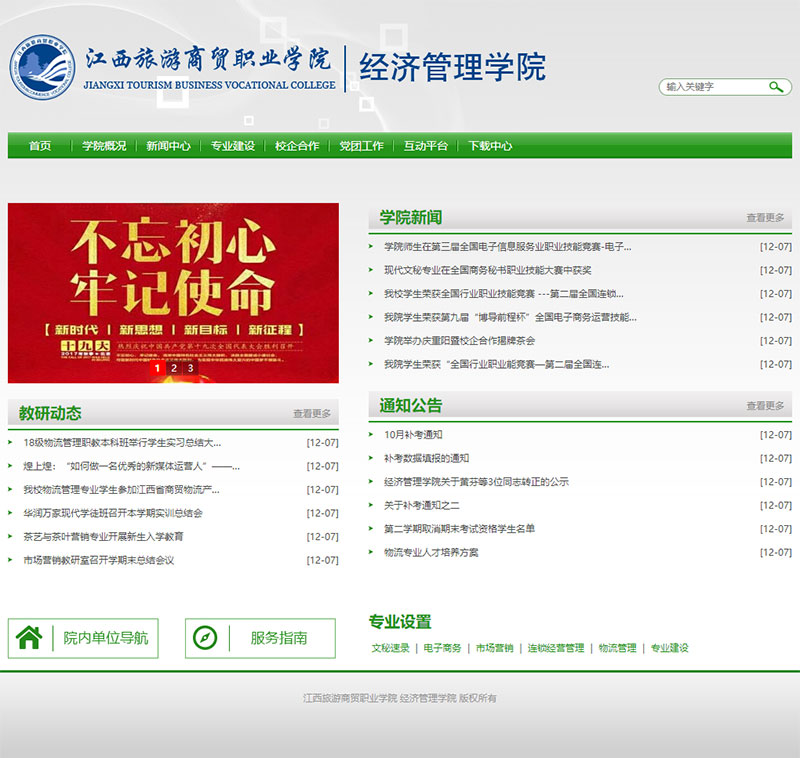Open 专业建设 link under 专业设置
This screenshot has height=758, width=800.
(x=669, y=648)
